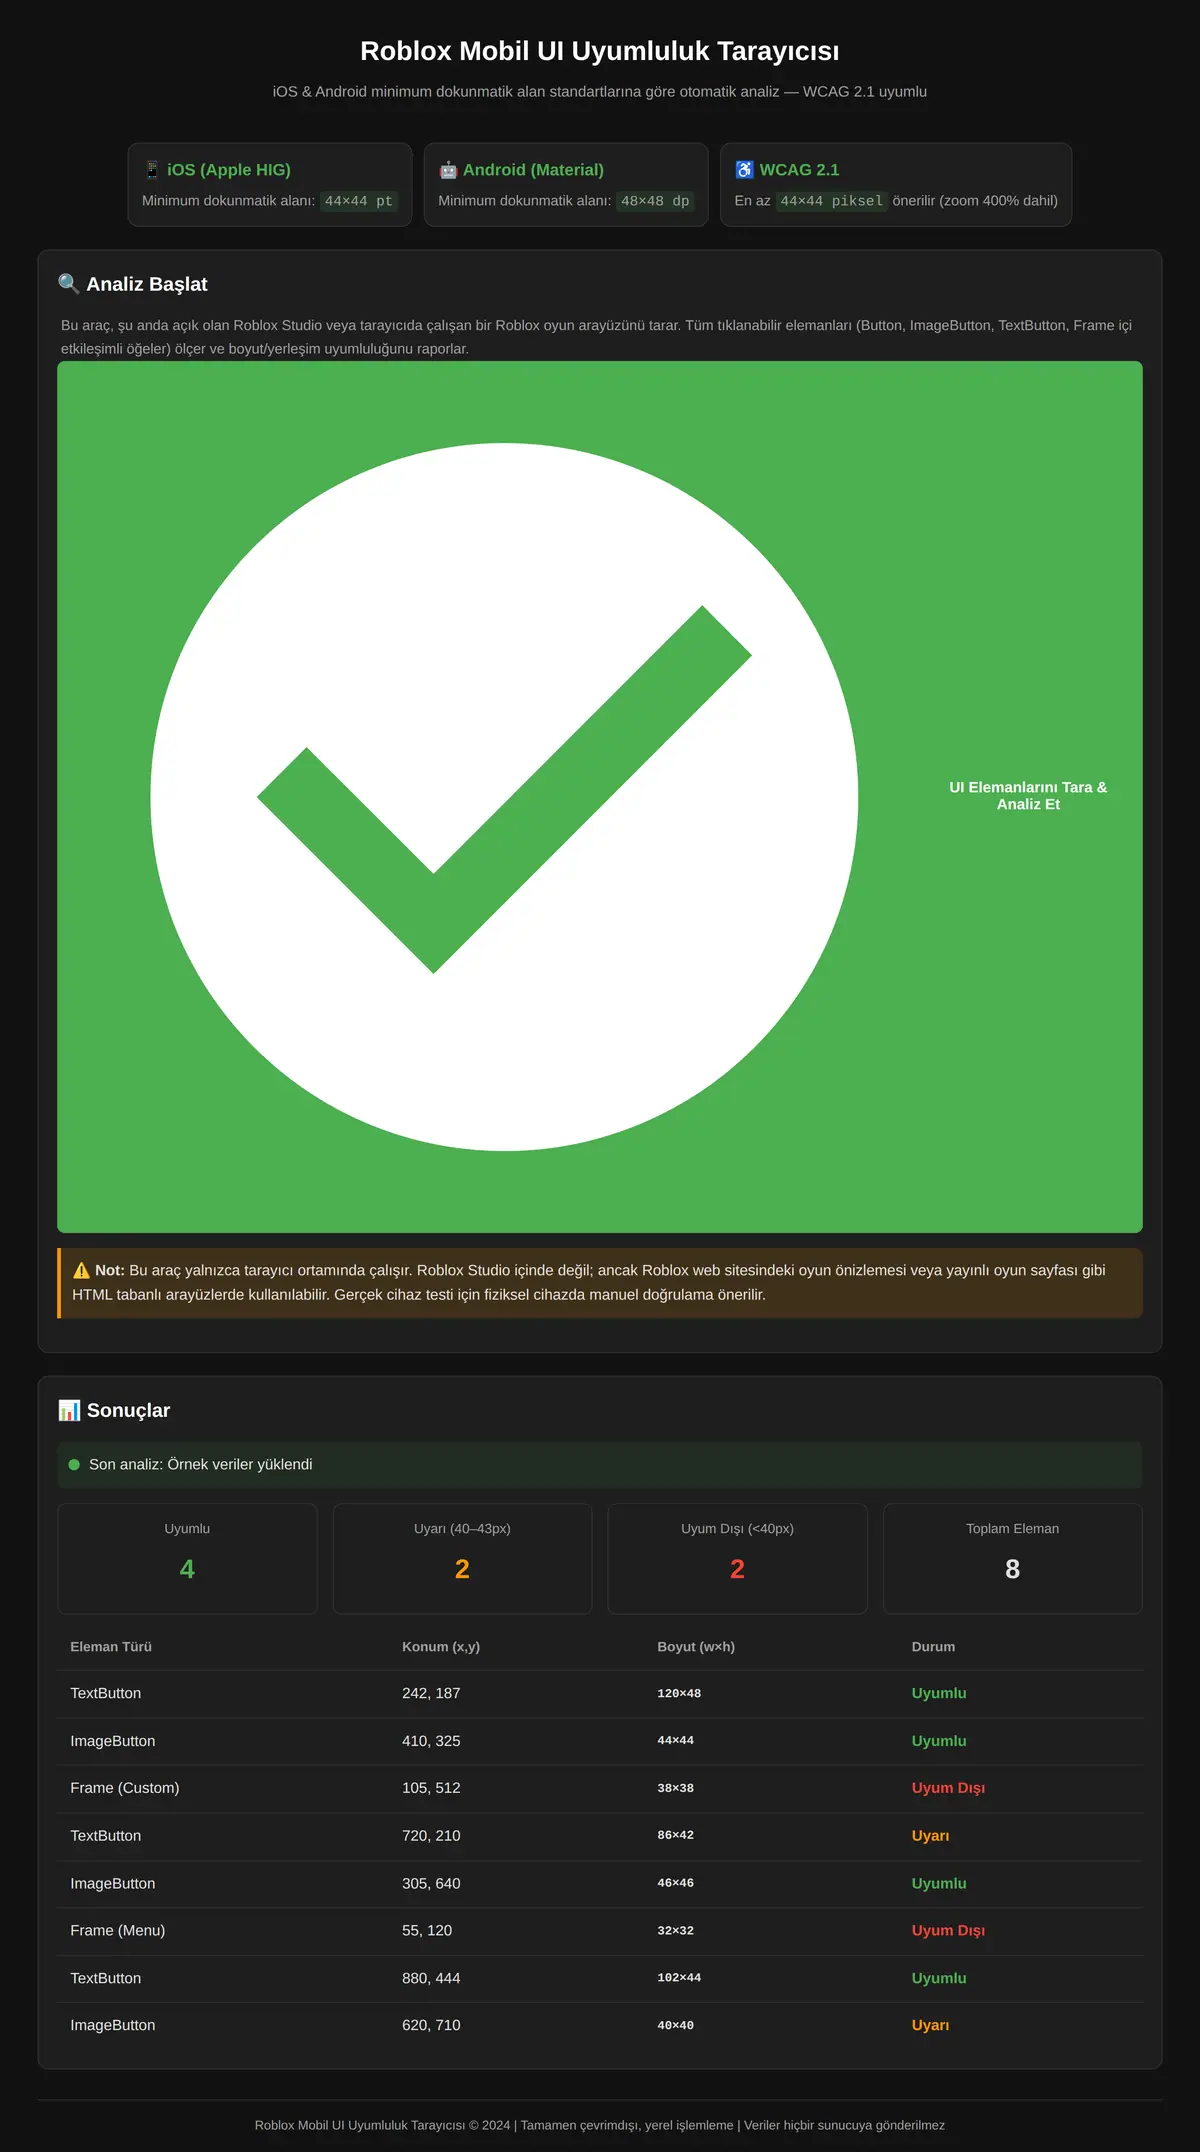Click the '38×38' size cell
The width and height of the screenshot is (1200, 2152).
[x=675, y=1788]
